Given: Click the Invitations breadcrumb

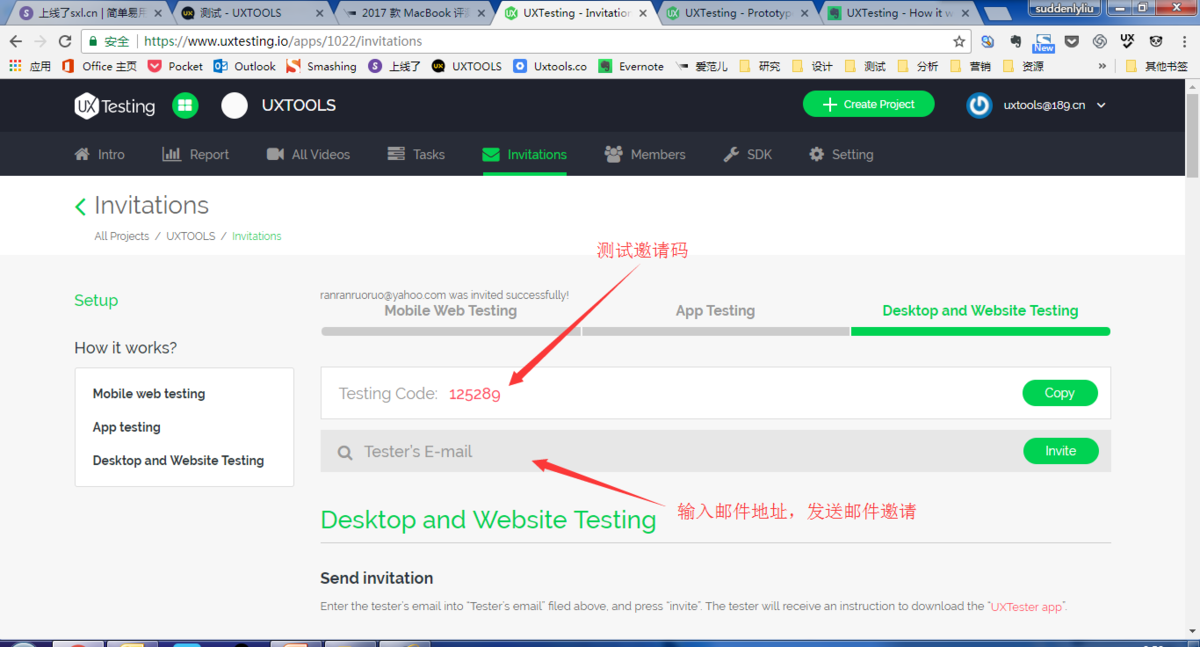Looking at the screenshot, I should tap(257, 236).
